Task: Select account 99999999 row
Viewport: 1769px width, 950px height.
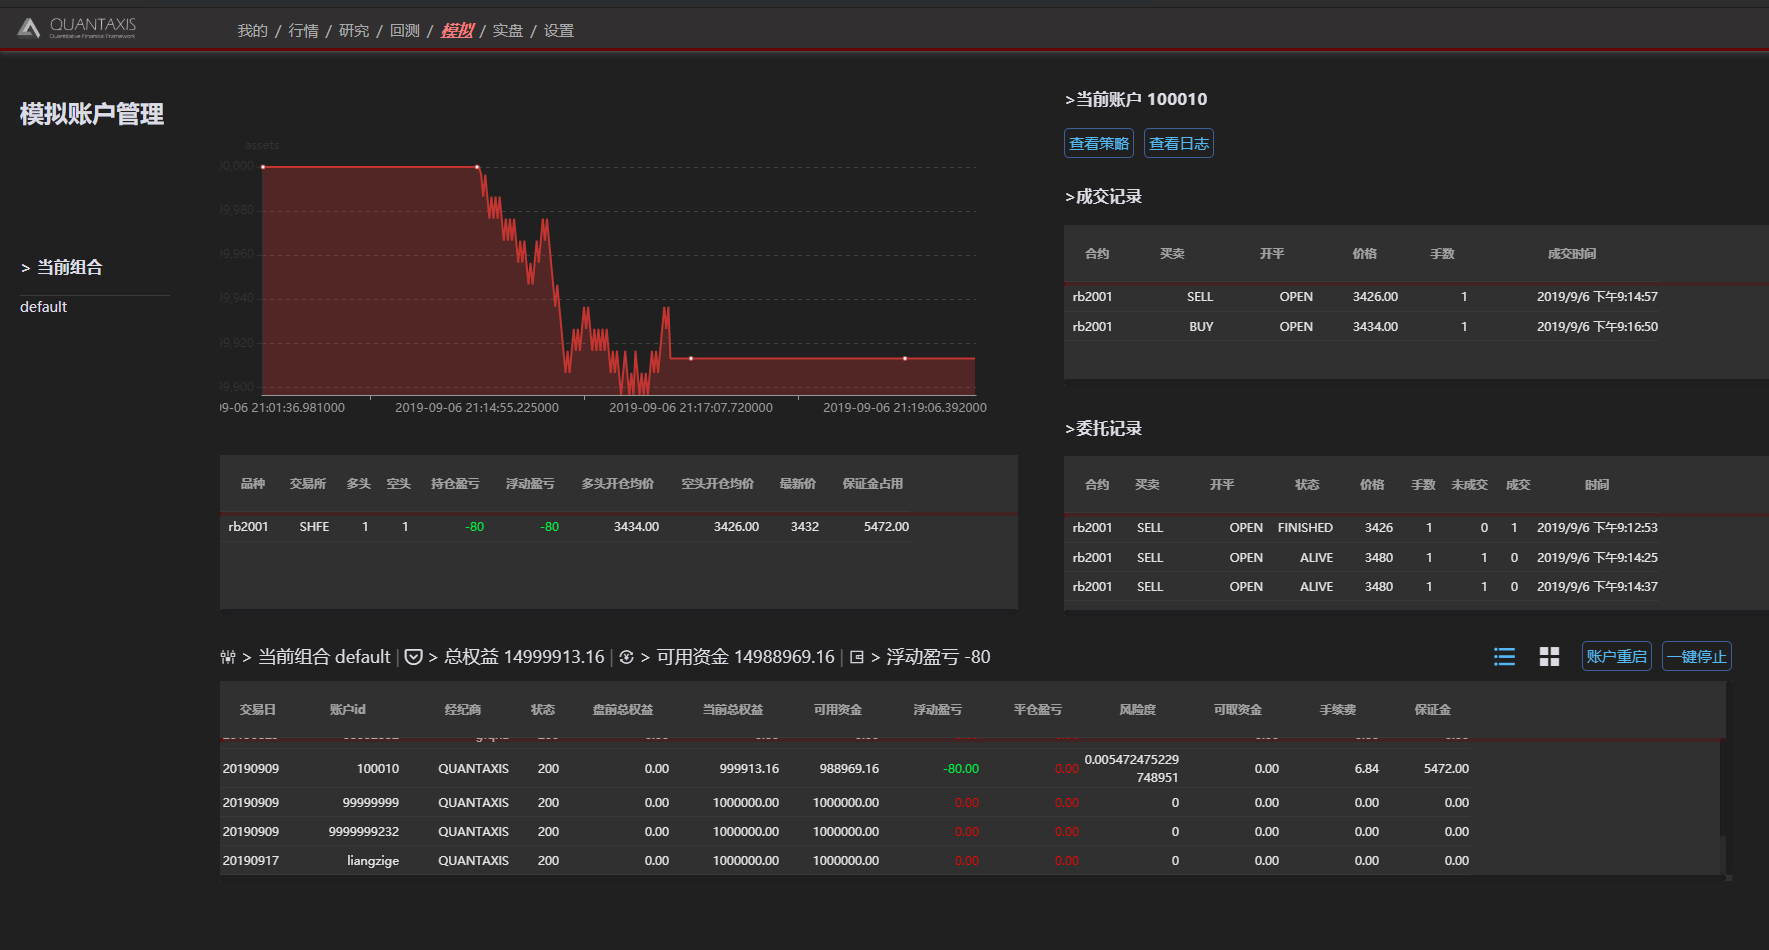Action: coord(845,803)
